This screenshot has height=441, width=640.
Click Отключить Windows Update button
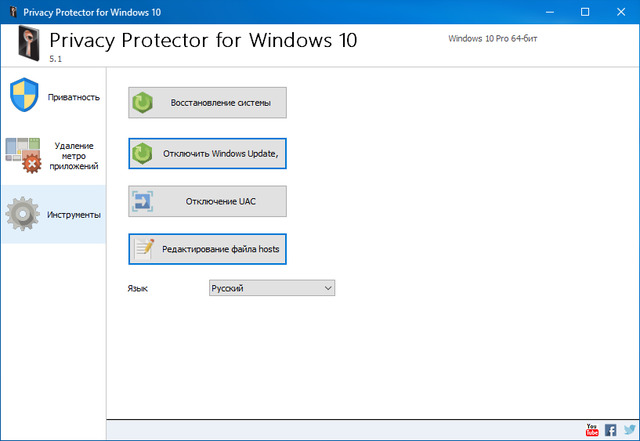point(207,154)
